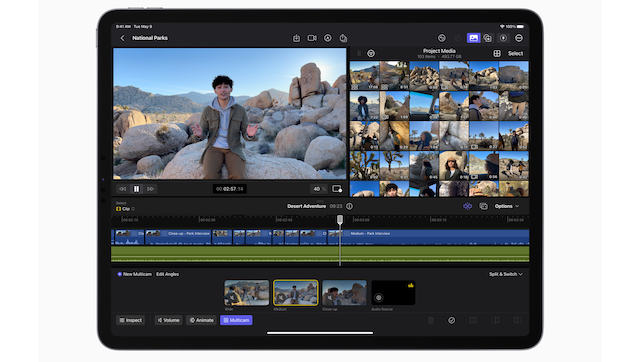This screenshot has width=640, height=362.
Task: Tap the undo history icon
Action: [x=442, y=38]
